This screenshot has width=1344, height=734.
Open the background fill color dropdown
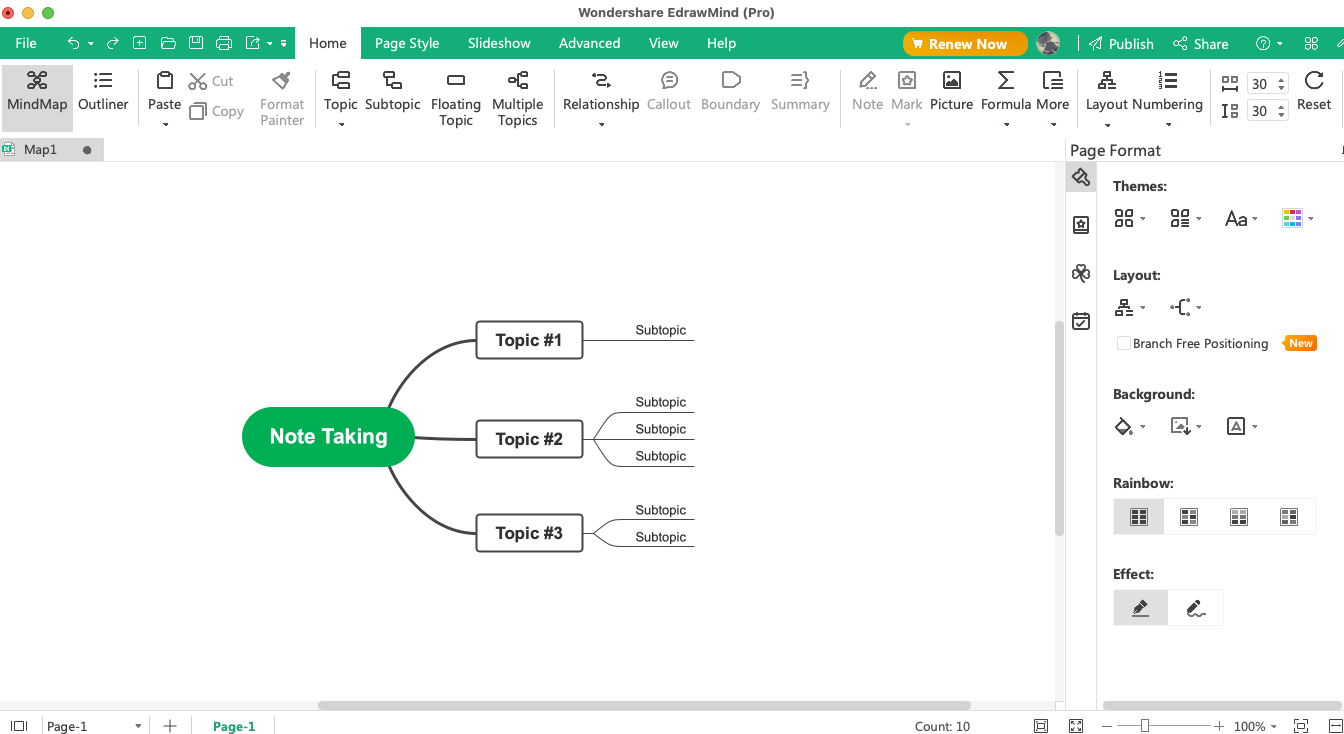[x=1130, y=427]
